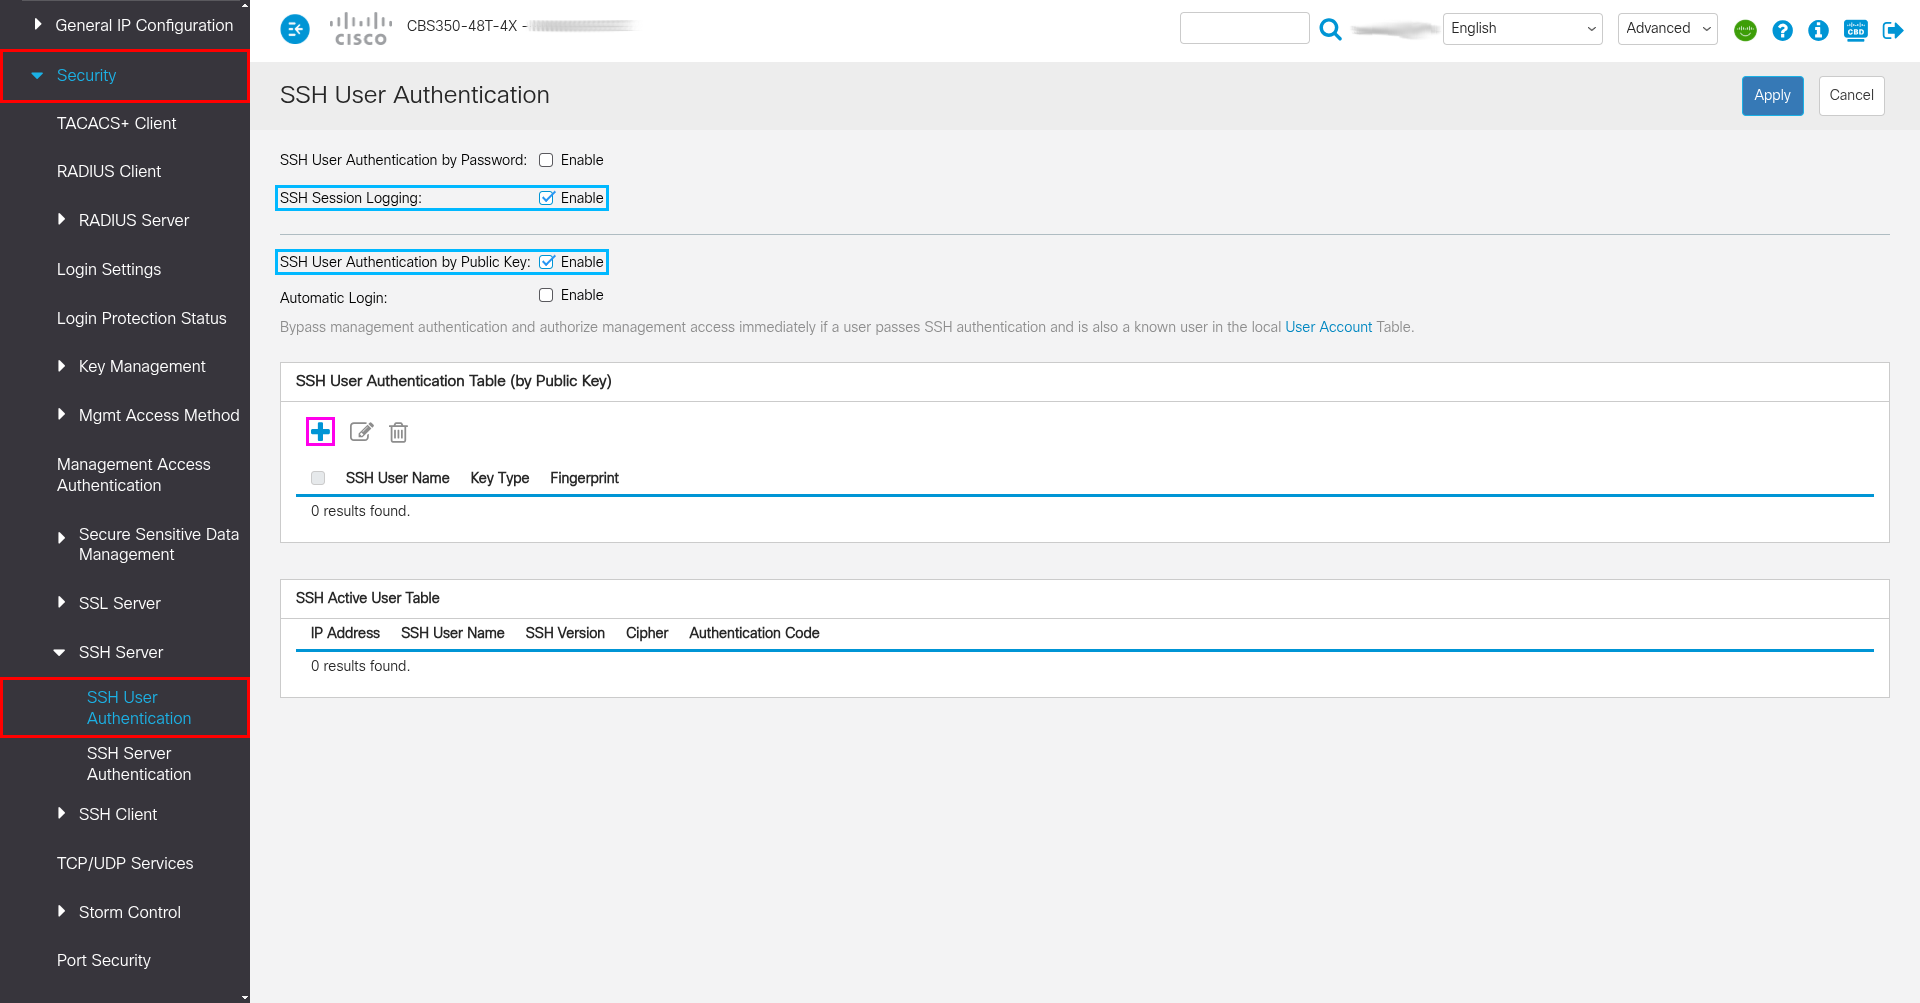Click the magnifying glass search icon

(x=1330, y=29)
